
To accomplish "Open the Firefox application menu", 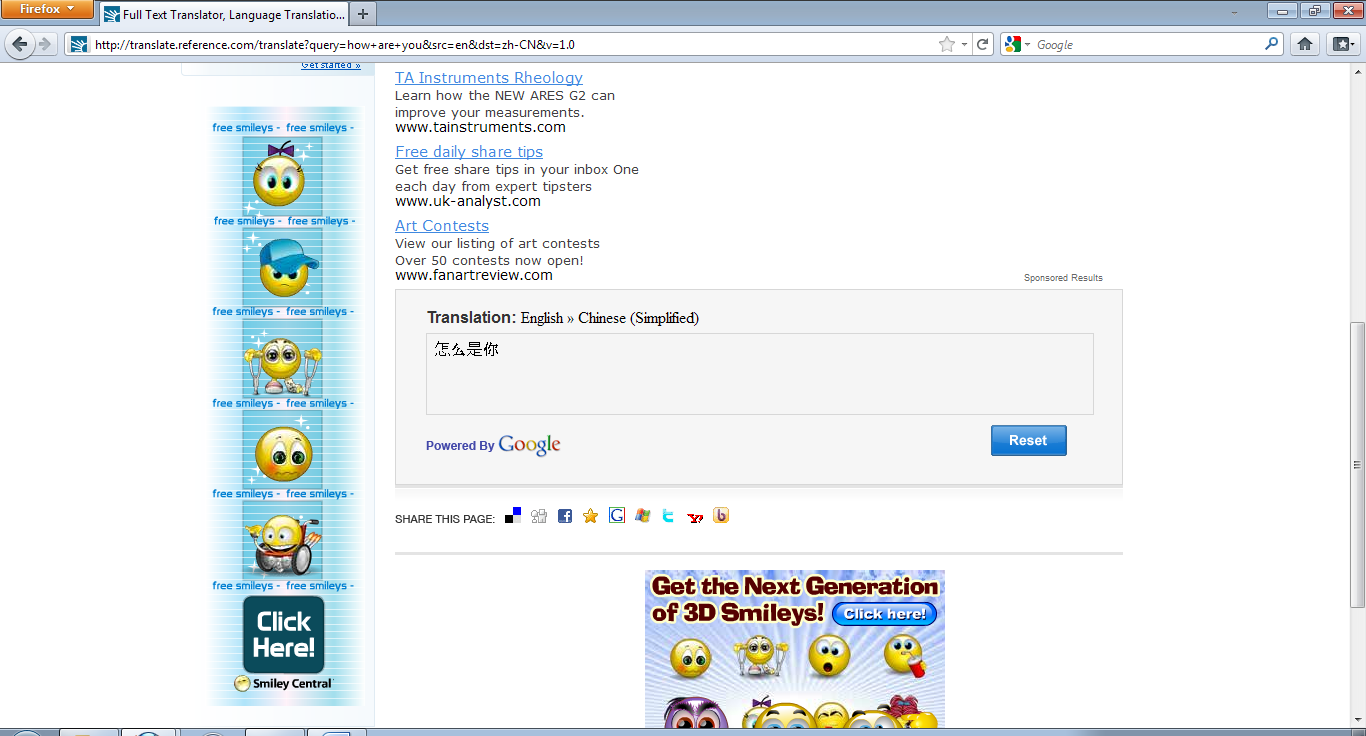I will click(48, 9).
